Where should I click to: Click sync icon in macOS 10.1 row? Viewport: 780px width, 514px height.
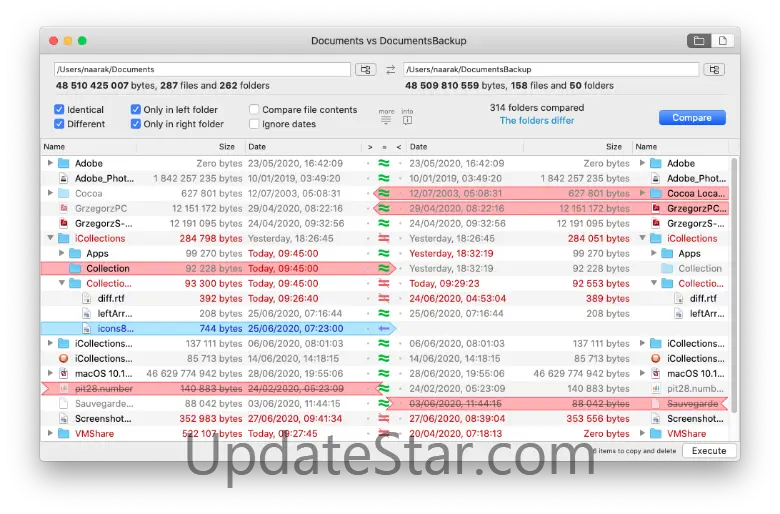coord(384,374)
